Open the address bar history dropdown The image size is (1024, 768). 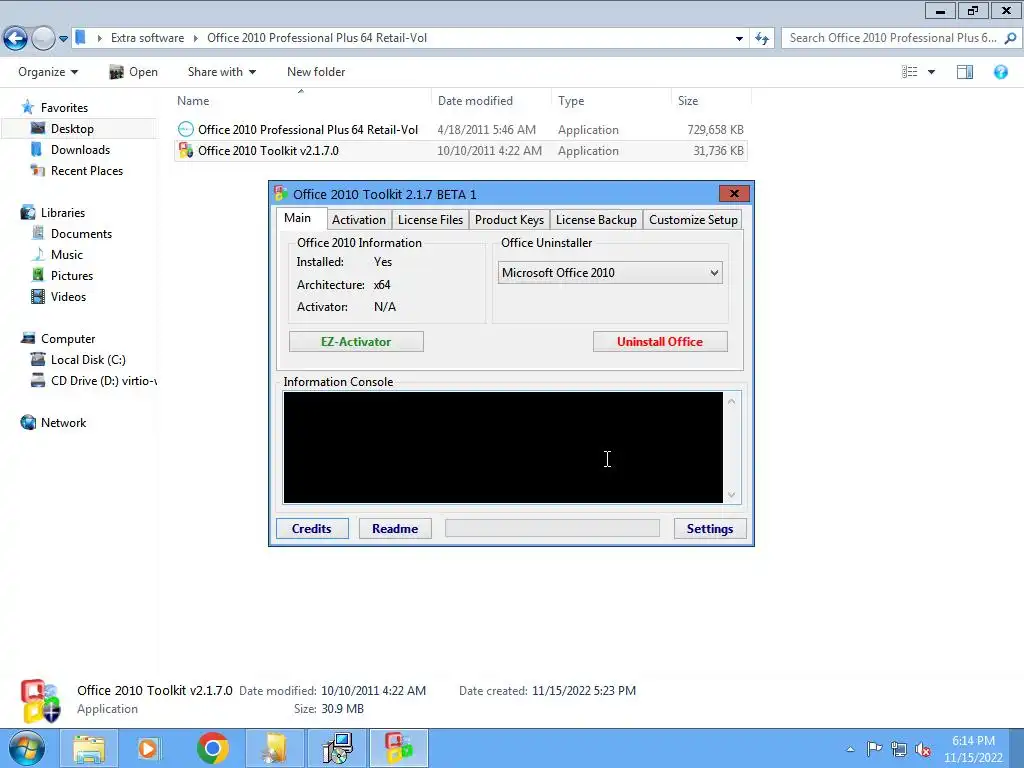tap(739, 39)
